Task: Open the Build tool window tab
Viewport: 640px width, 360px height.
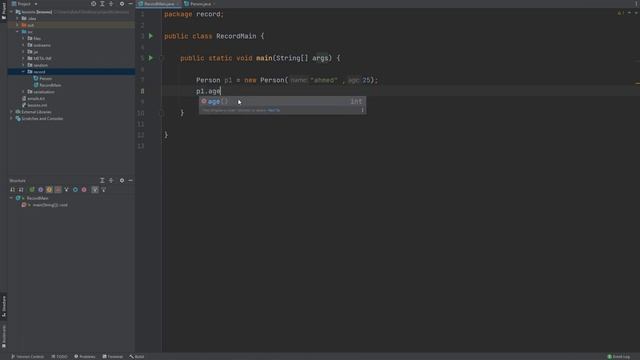Action: pyautogui.click(x=137, y=356)
